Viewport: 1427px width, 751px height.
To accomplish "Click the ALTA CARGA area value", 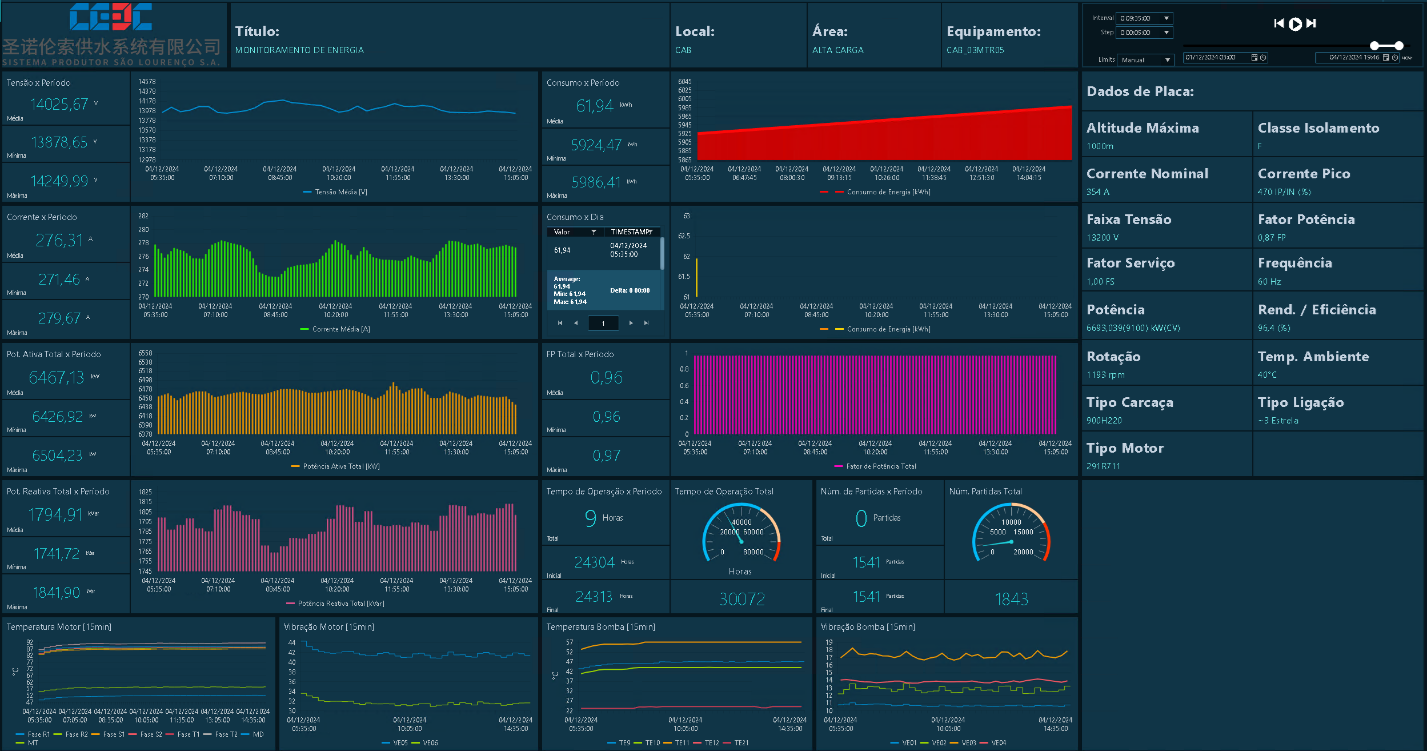I will [x=838, y=50].
